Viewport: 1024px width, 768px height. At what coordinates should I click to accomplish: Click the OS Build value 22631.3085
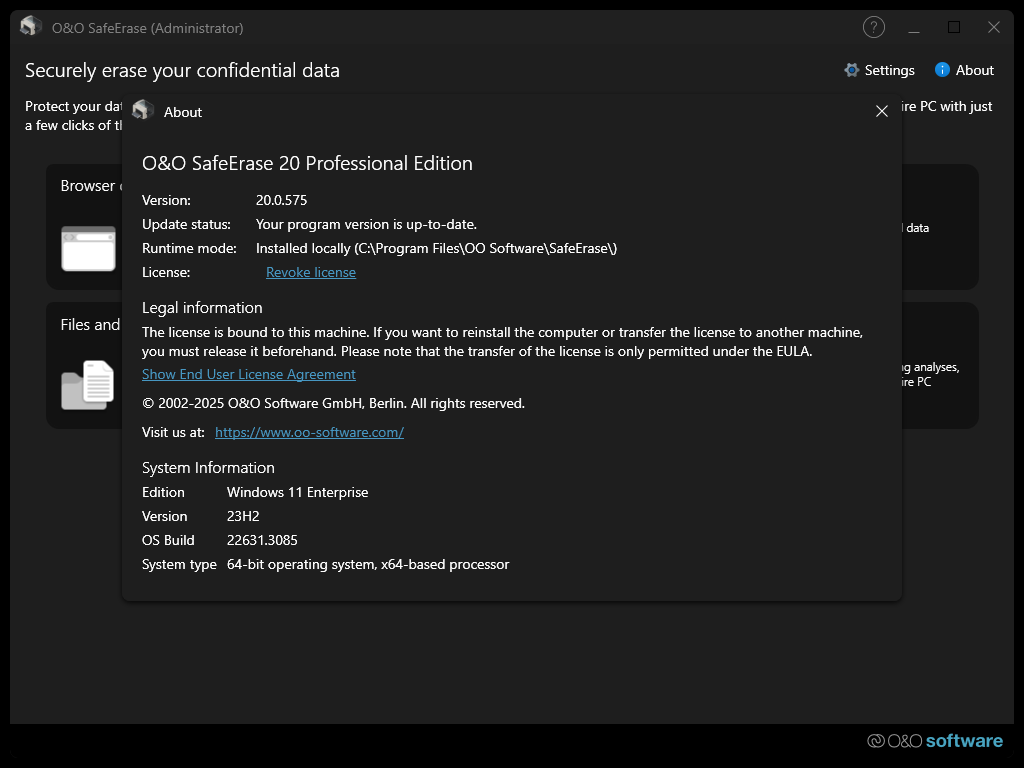point(262,540)
